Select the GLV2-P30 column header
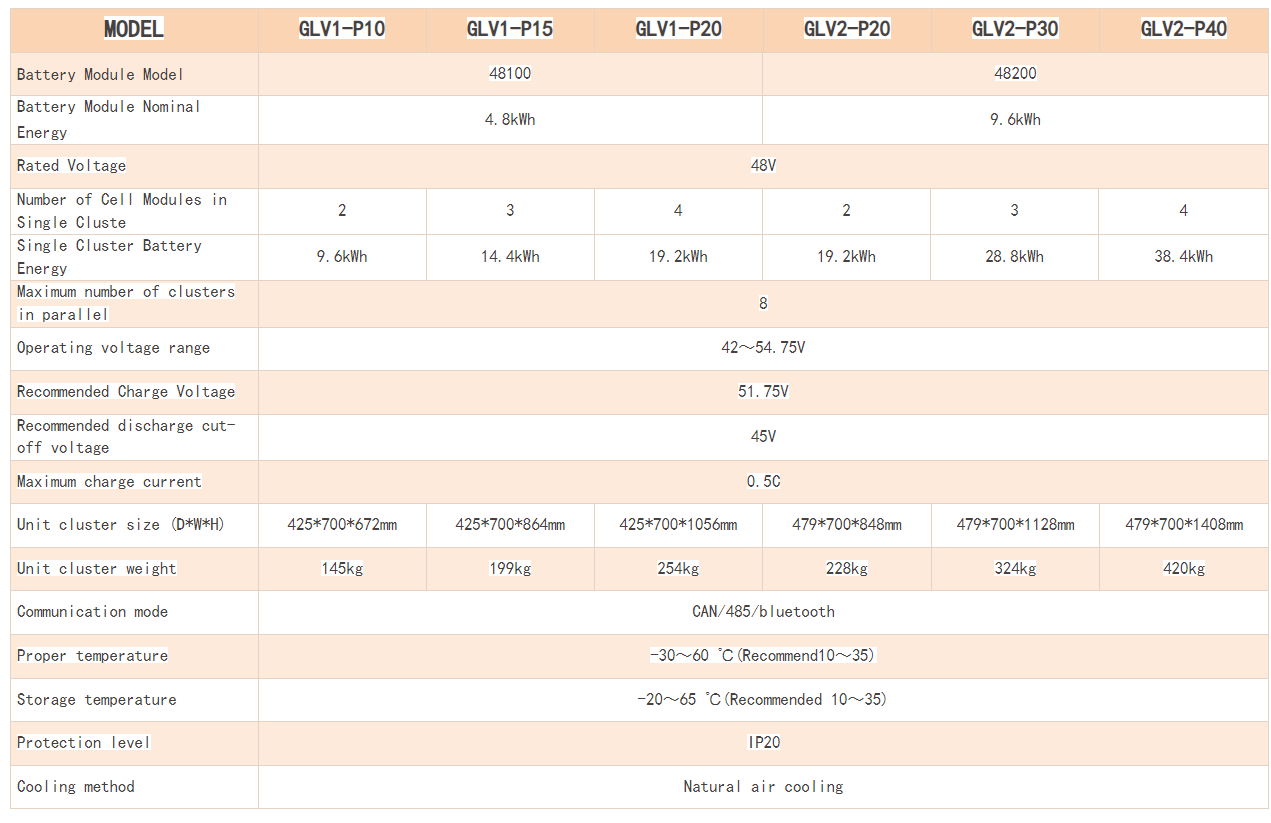The image size is (1271, 823). pos(1015,29)
